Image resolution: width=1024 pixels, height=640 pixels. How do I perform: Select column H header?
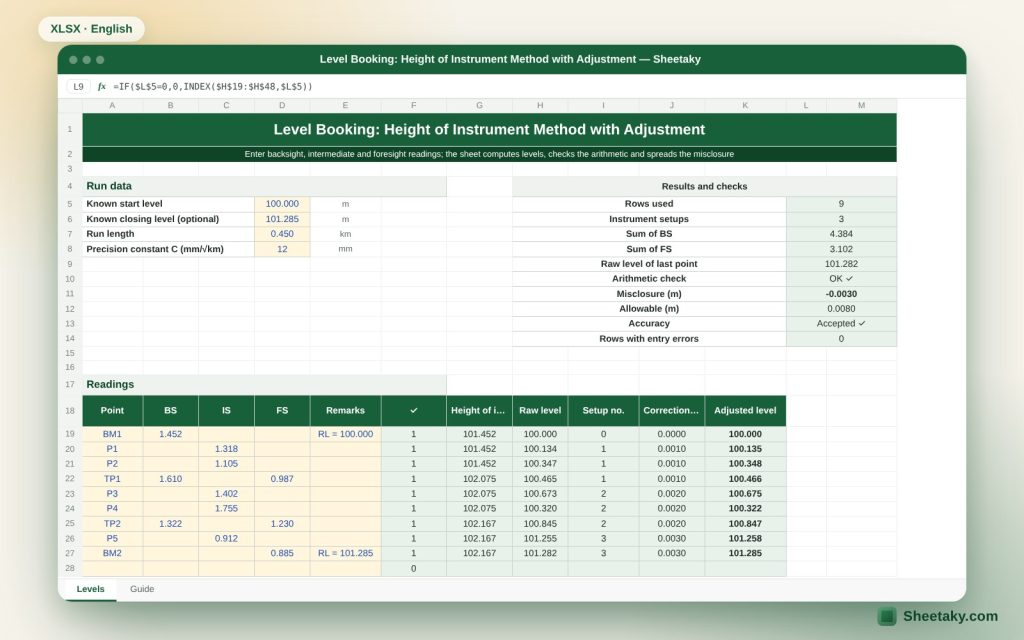[540, 105]
